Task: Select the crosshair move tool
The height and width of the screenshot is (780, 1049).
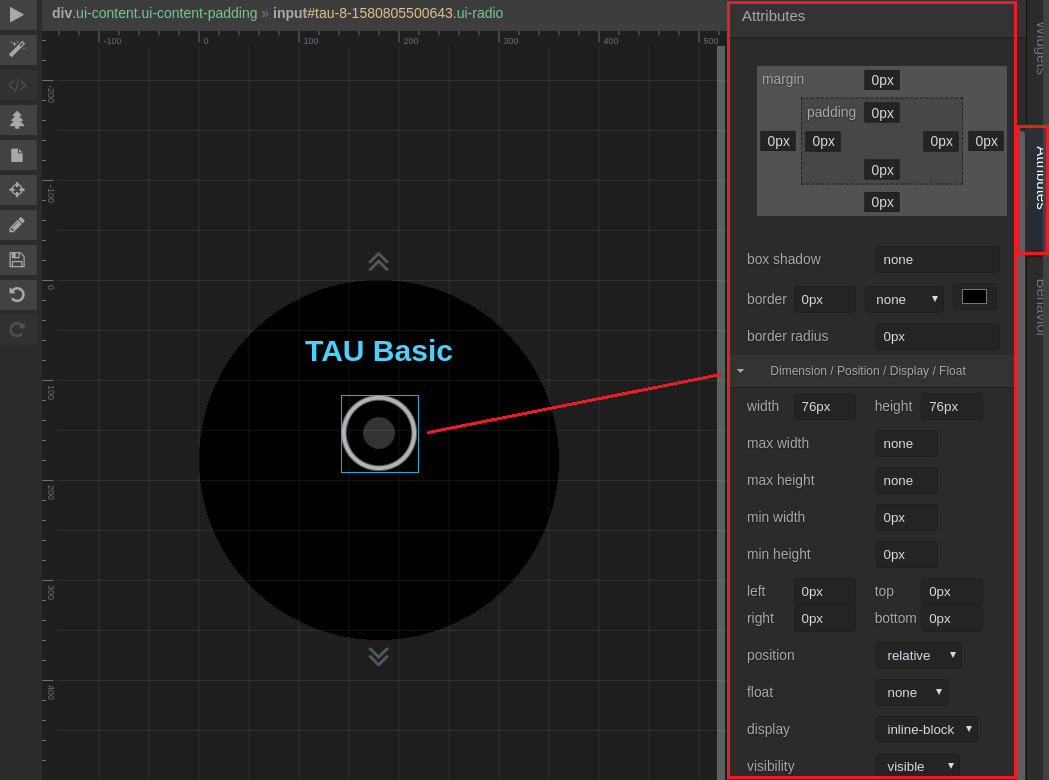Action: click(x=17, y=190)
